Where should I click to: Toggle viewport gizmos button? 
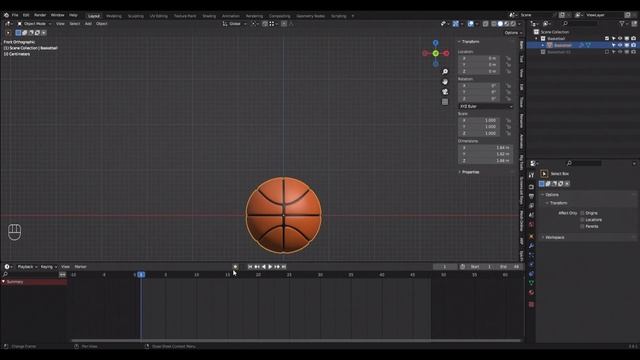[x=456, y=24]
